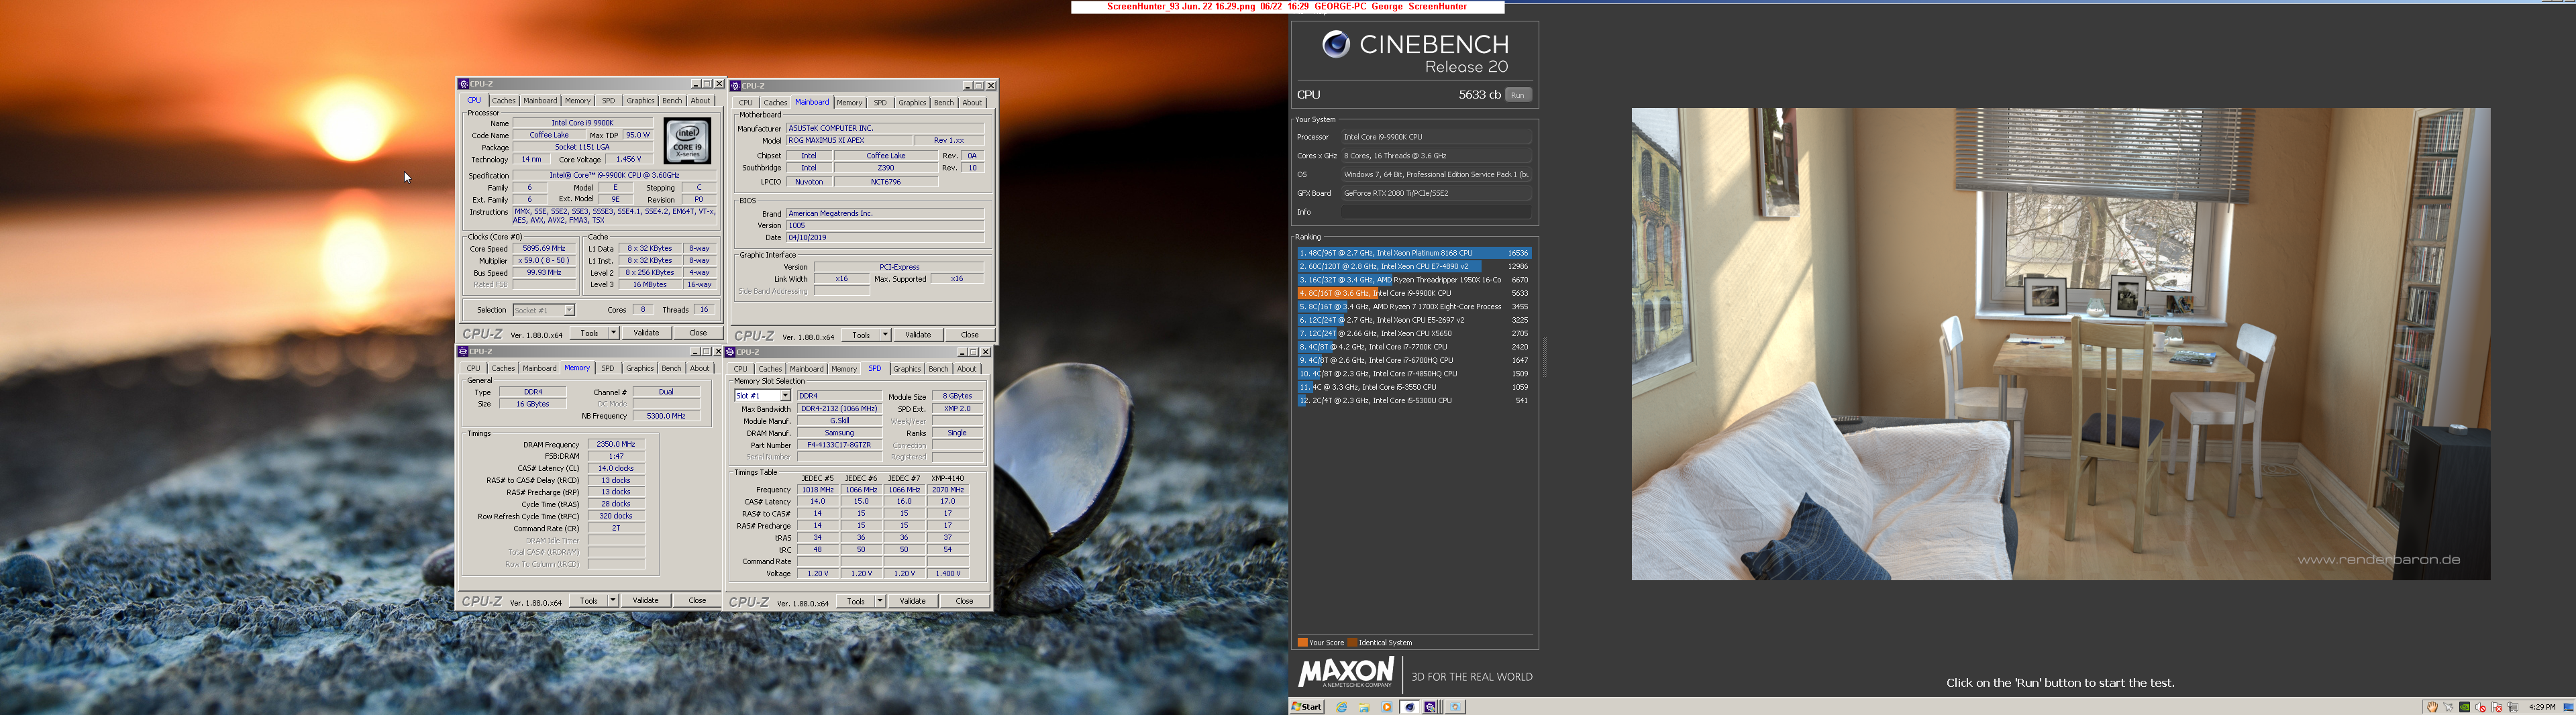Click the Cinebench logo sphere icon
Image resolution: width=2576 pixels, height=715 pixels.
1336,44
